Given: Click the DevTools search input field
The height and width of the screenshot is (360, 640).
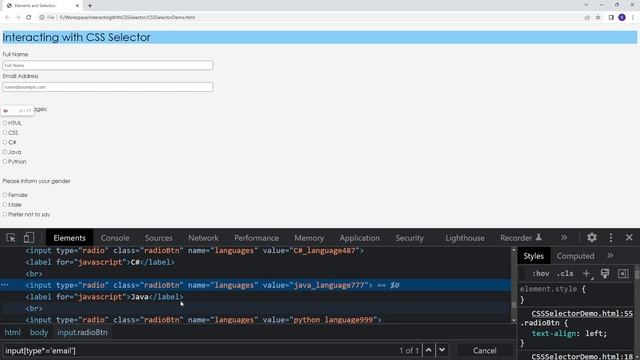Looking at the screenshot, I should (200, 350).
